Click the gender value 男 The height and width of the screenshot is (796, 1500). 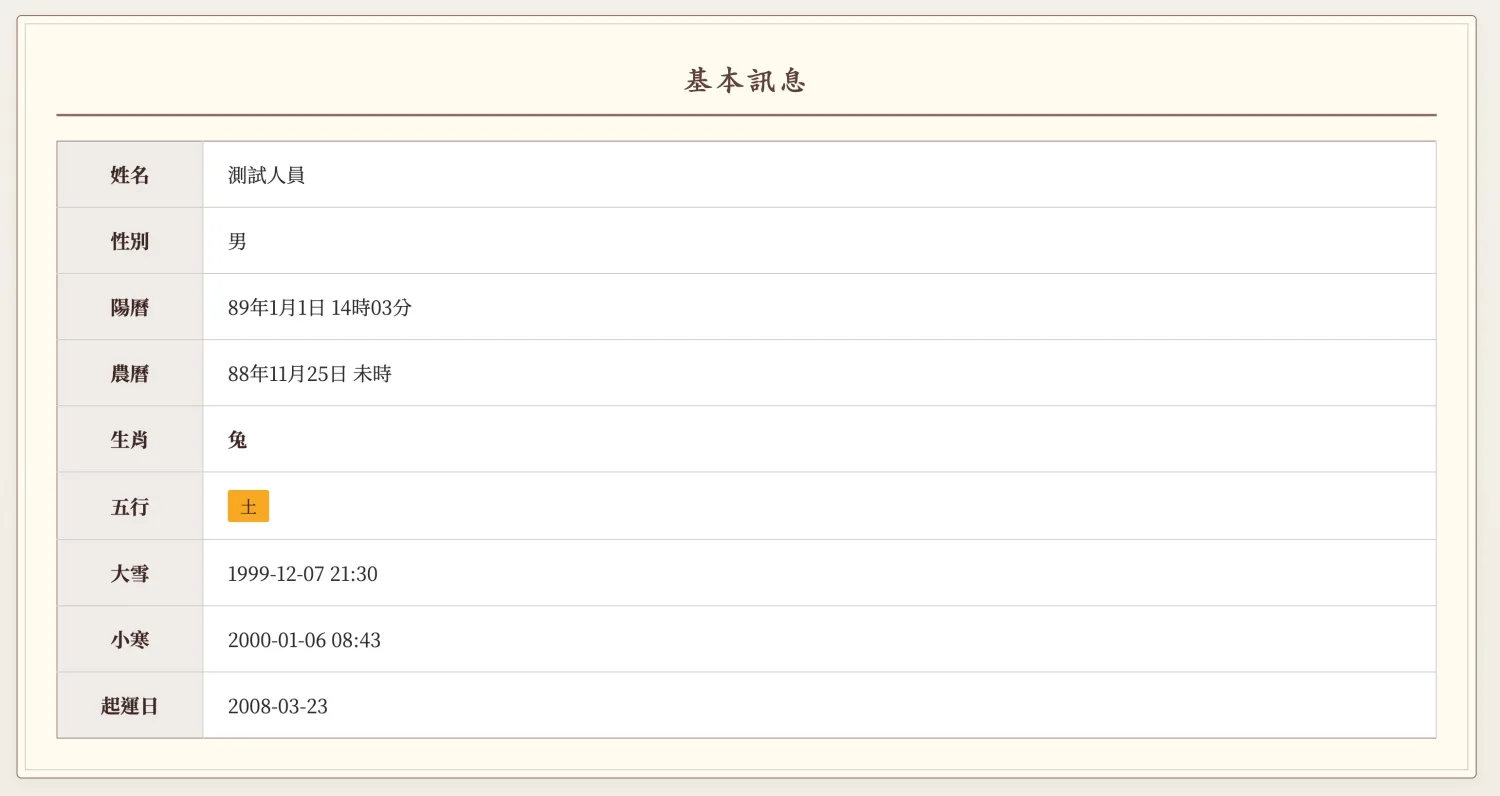tap(237, 241)
